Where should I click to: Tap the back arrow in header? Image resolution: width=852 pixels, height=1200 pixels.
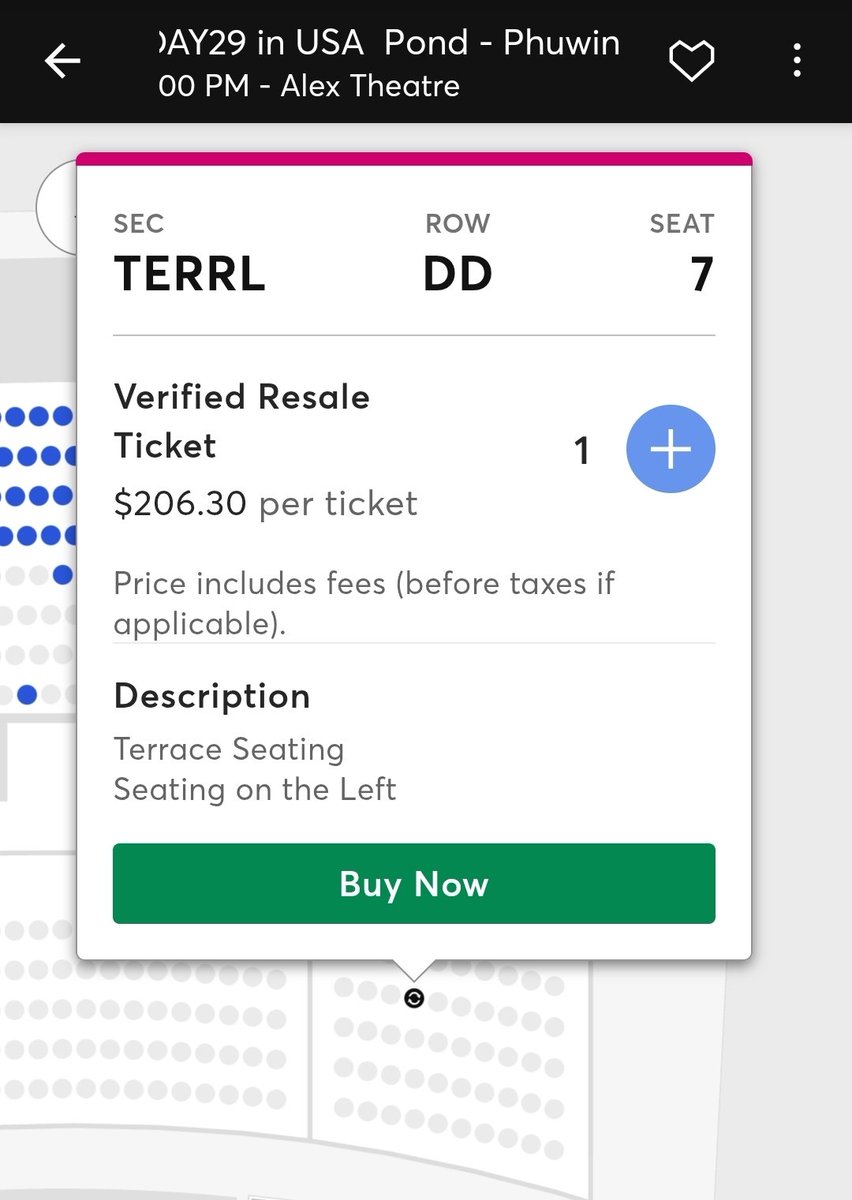[62, 62]
